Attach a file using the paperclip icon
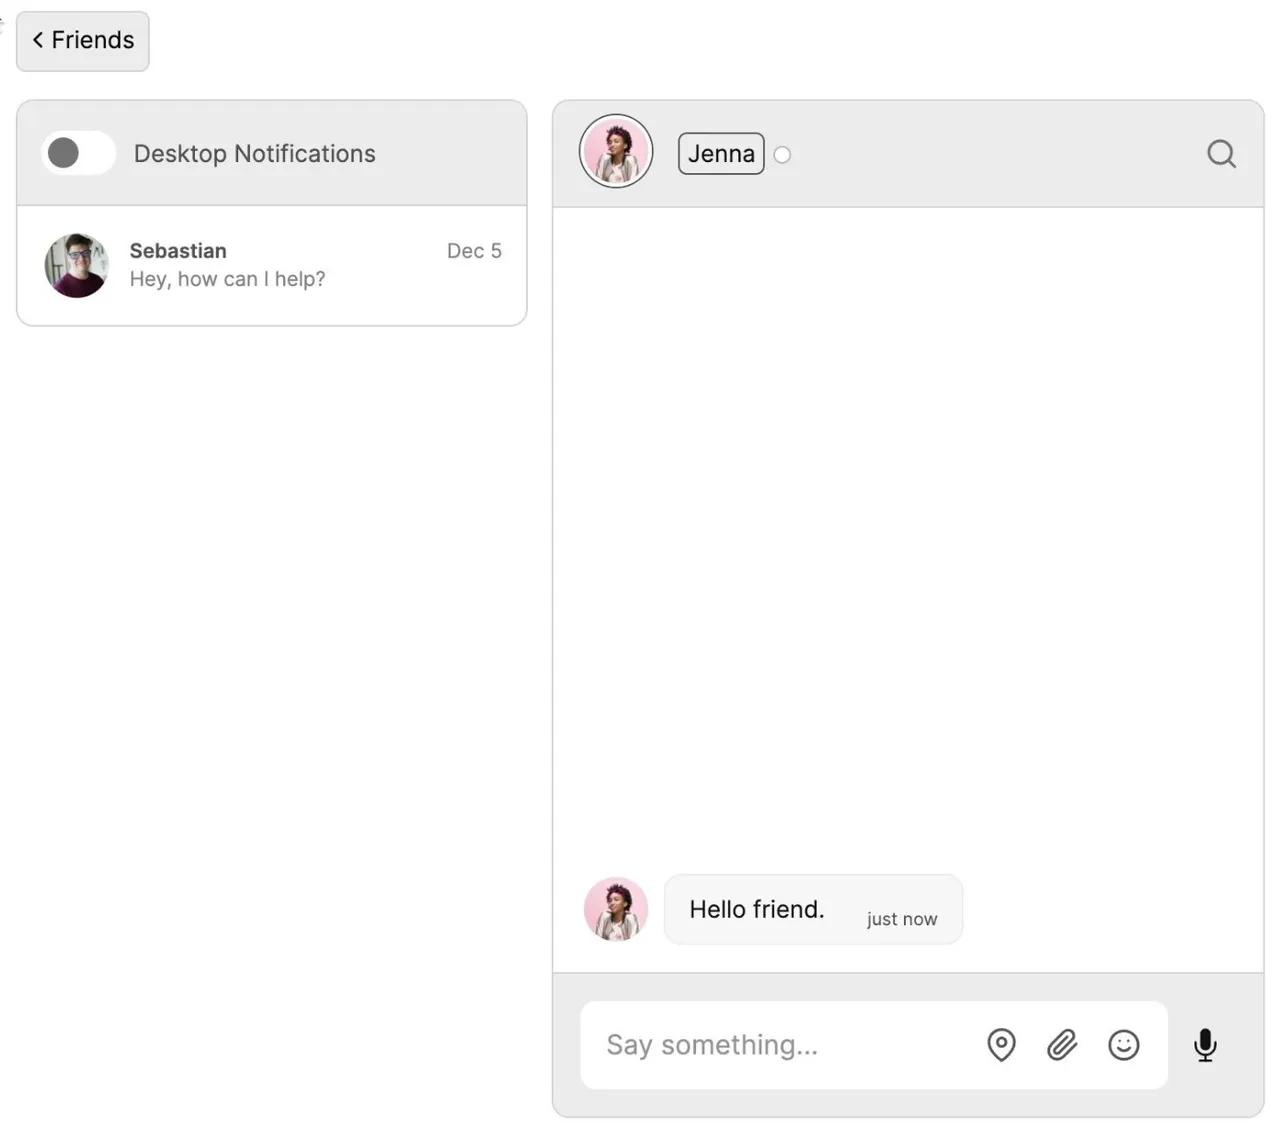This screenshot has width=1280, height=1137. click(x=1061, y=1045)
